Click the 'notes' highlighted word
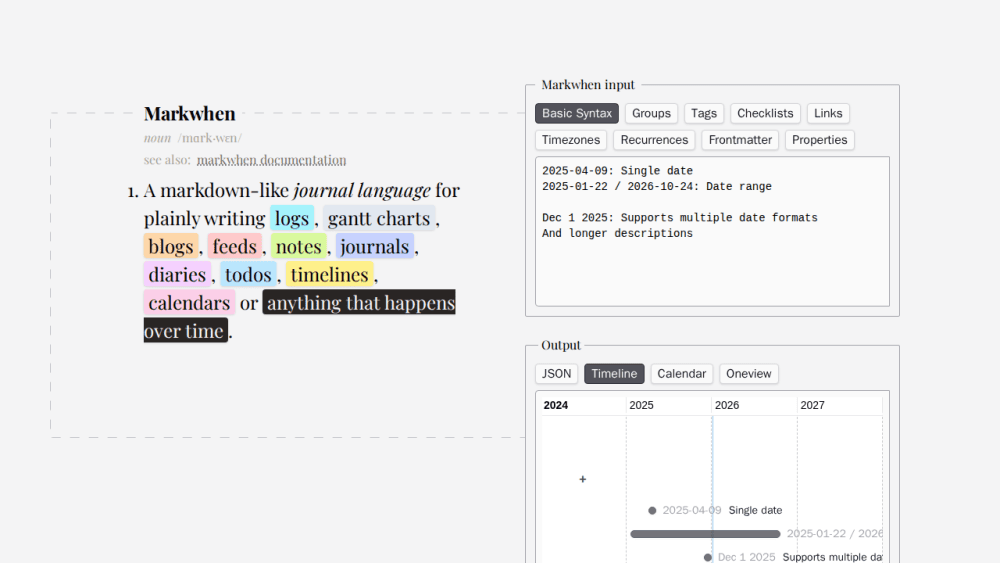 click(298, 247)
